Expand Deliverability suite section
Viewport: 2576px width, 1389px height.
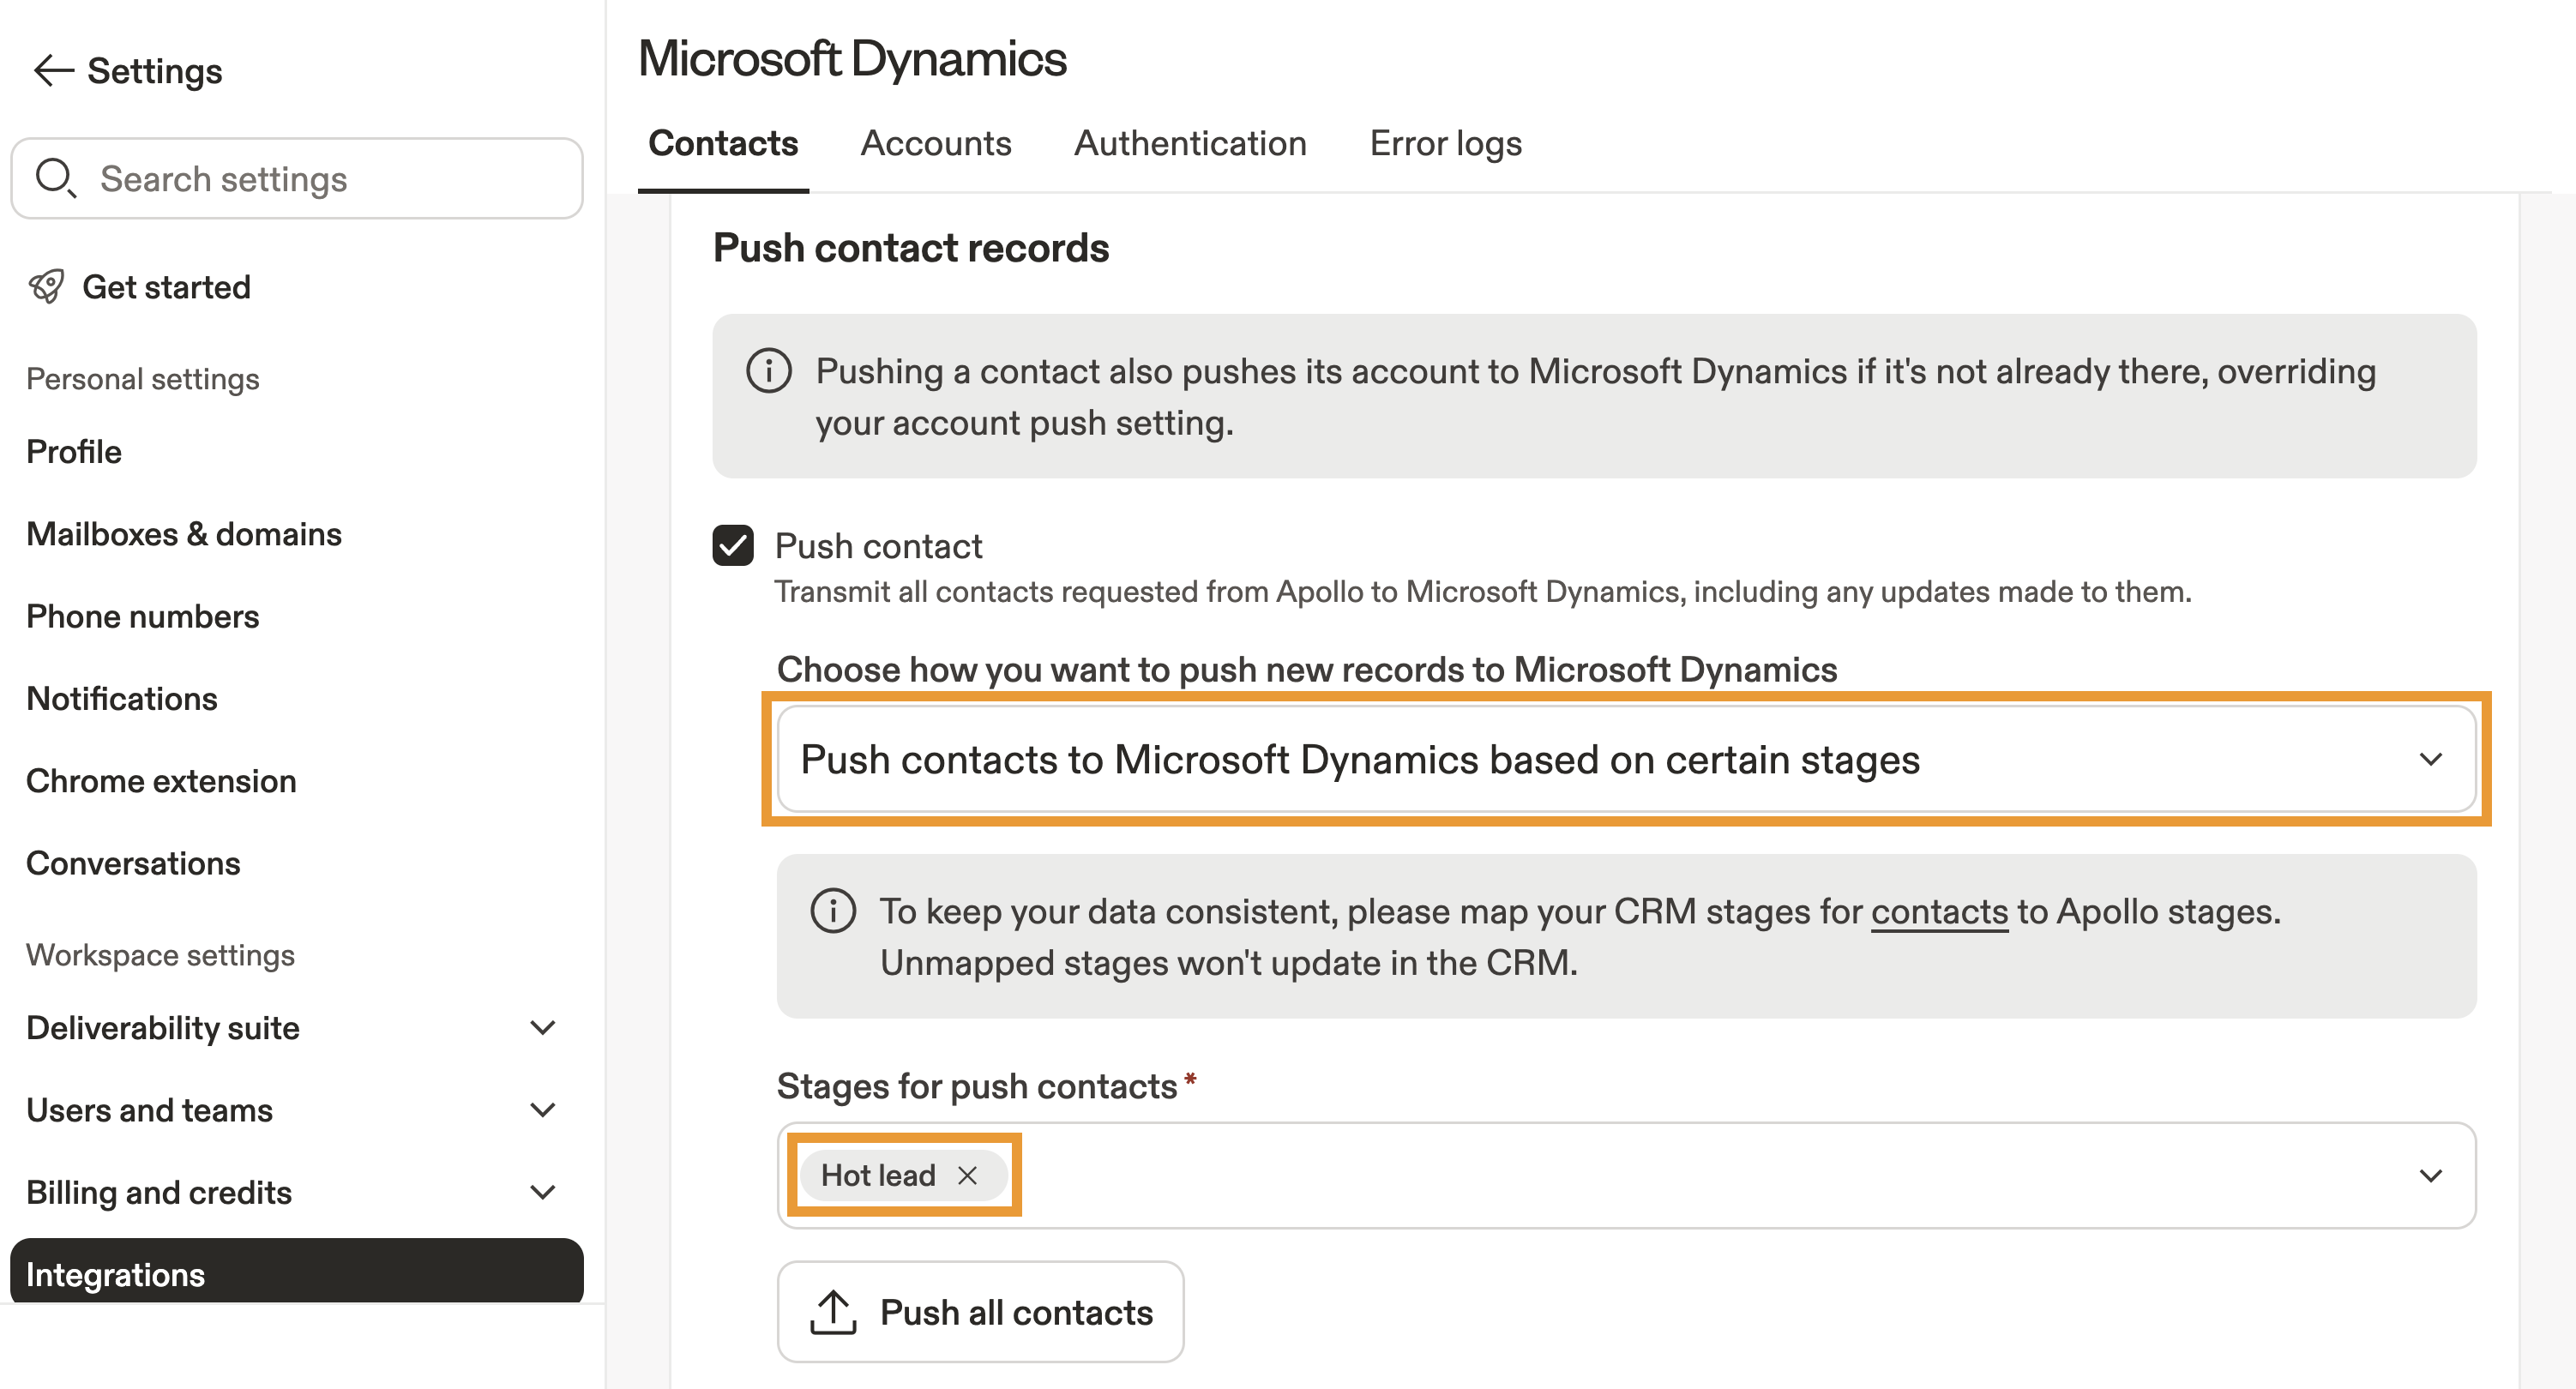[x=542, y=1028]
